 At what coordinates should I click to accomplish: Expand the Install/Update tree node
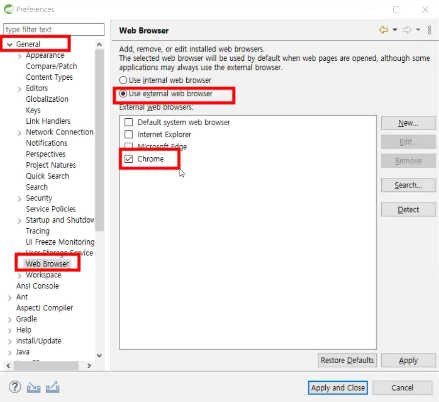(10, 341)
